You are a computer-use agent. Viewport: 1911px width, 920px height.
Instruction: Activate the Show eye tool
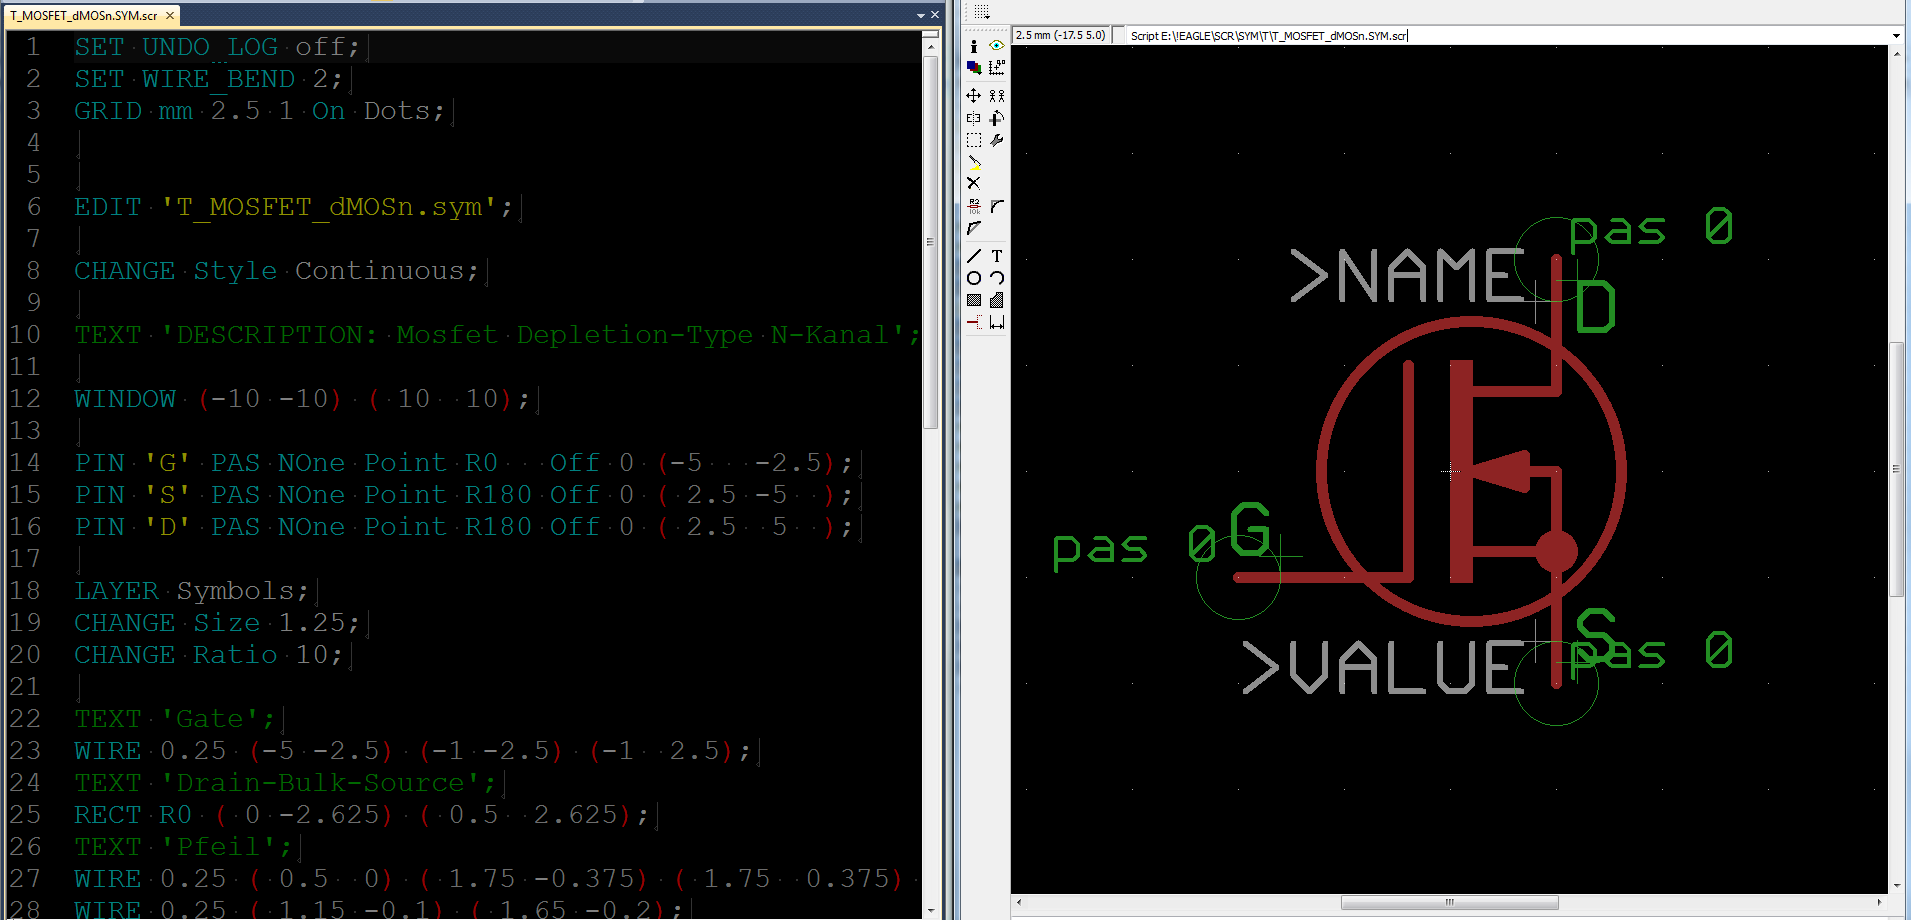click(x=997, y=46)
